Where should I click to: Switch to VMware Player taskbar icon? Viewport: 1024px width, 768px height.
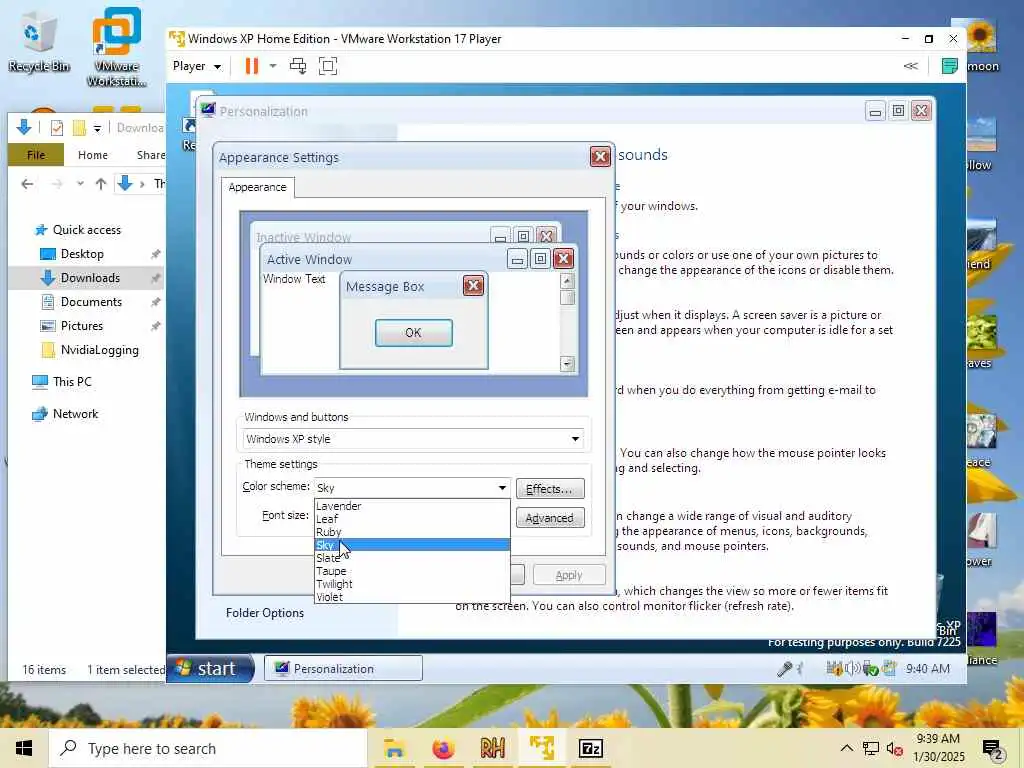(x=542, y=748)
